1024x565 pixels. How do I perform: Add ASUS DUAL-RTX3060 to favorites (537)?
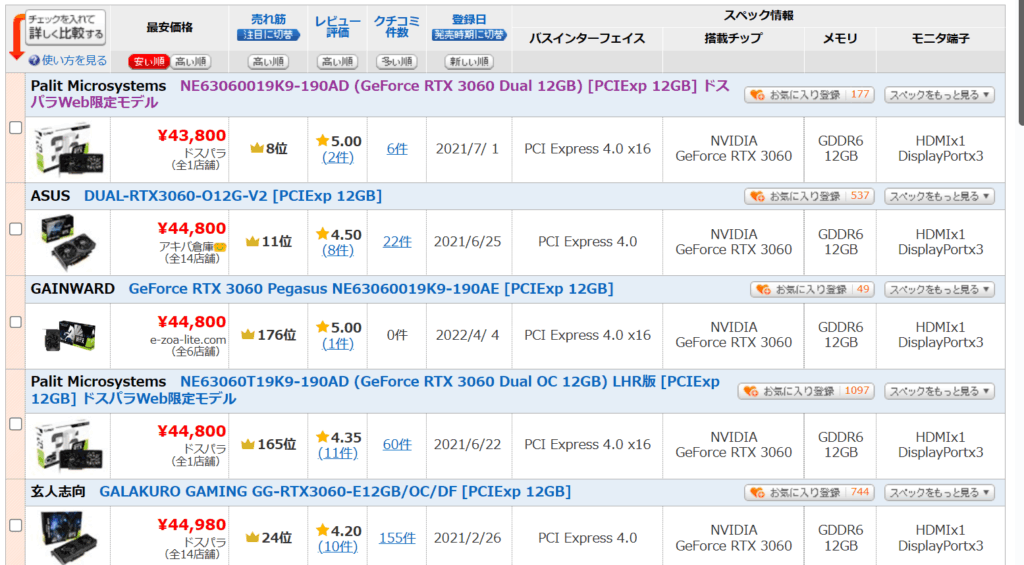click(809, 196)
